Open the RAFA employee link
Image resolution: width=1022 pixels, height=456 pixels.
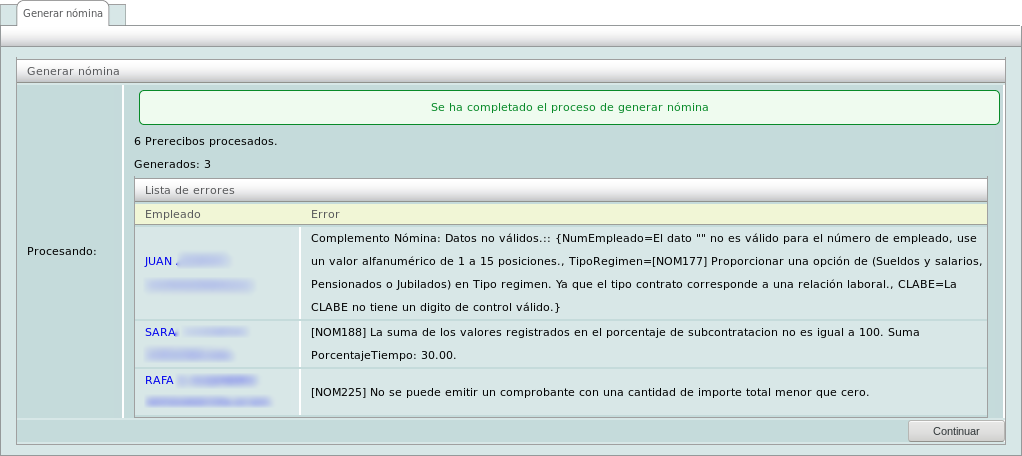[159, 380]
